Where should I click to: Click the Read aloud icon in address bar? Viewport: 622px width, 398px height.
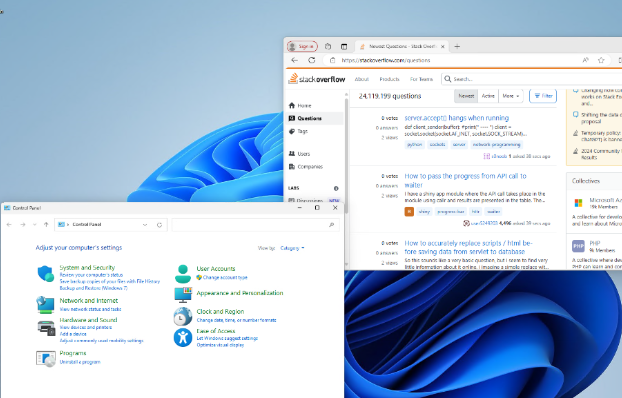click(x=586, y=60)
